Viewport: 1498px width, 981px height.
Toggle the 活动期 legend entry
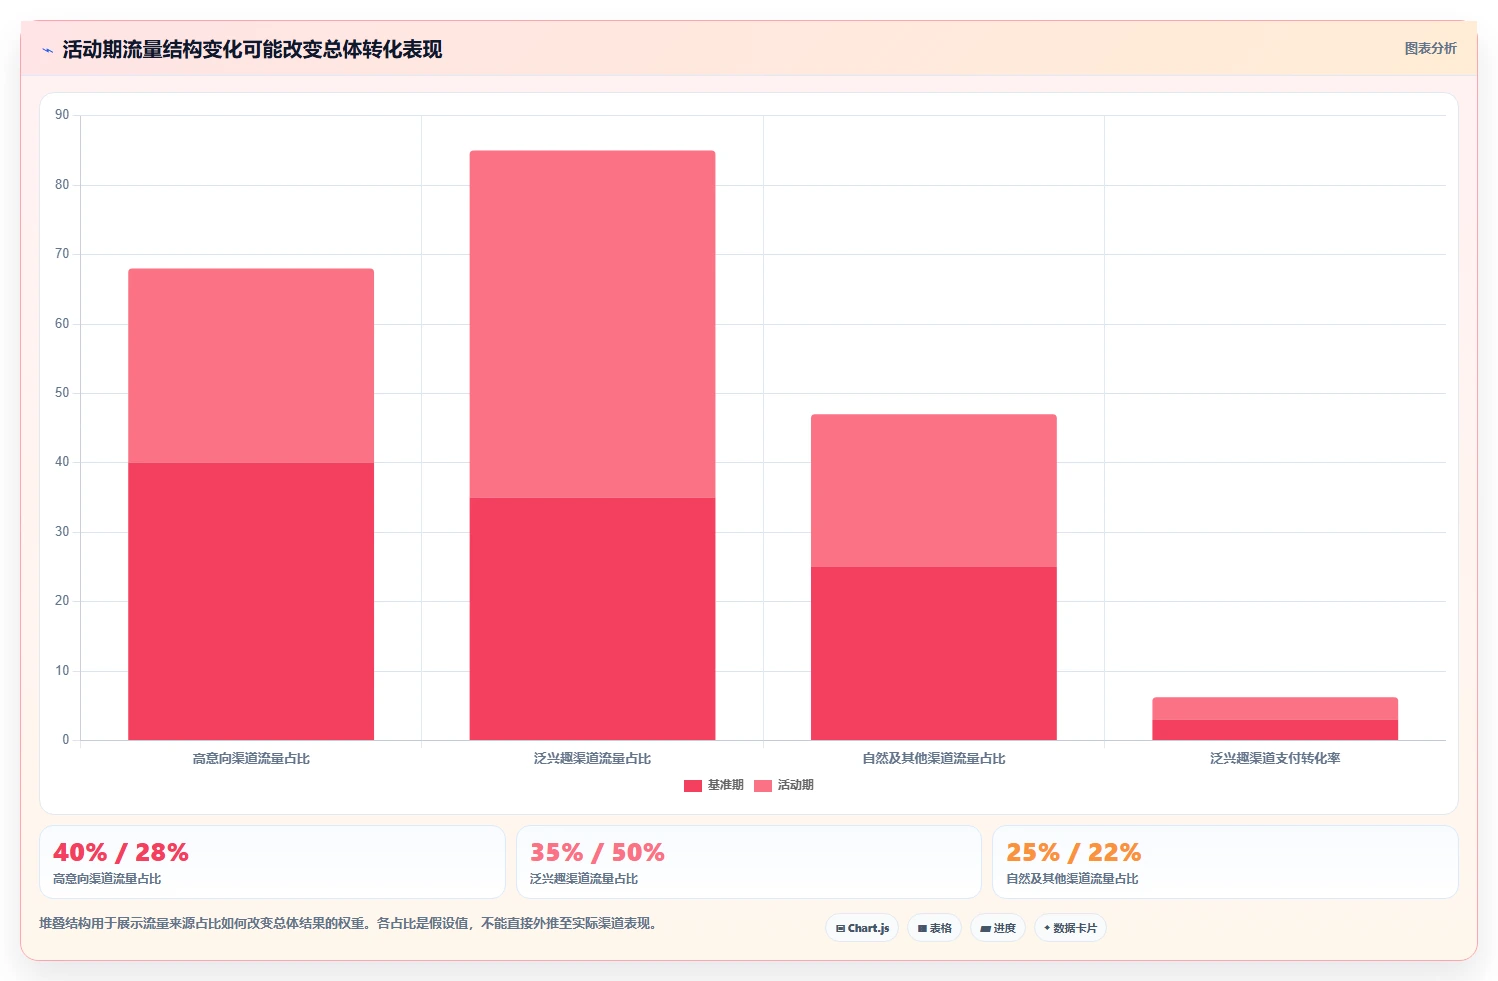[784, 785]
